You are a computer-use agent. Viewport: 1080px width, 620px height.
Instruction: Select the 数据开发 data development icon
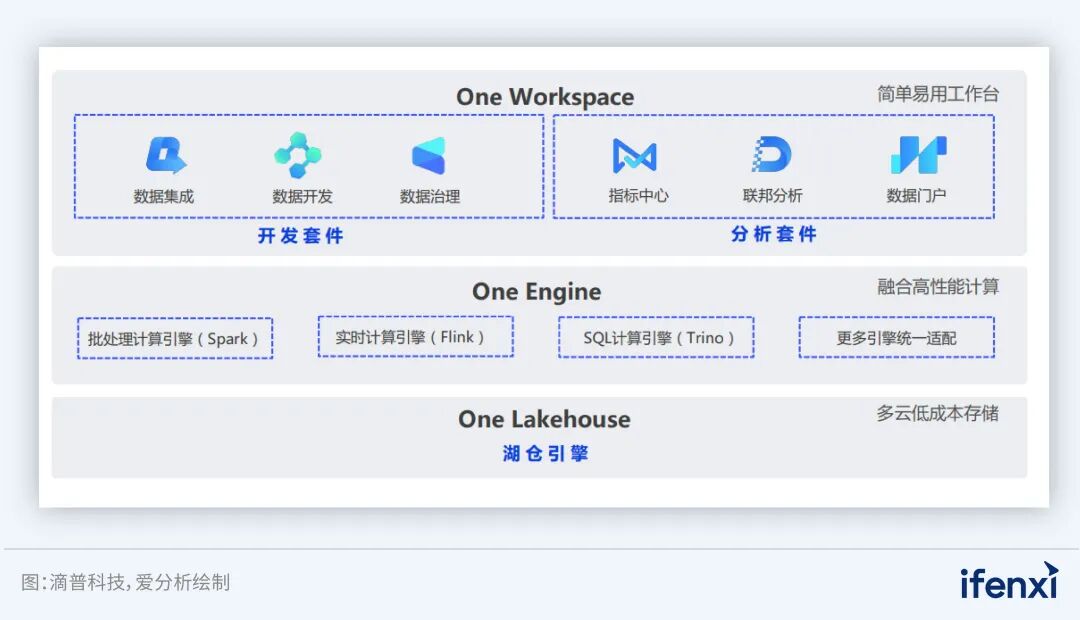tap(298, 155)
